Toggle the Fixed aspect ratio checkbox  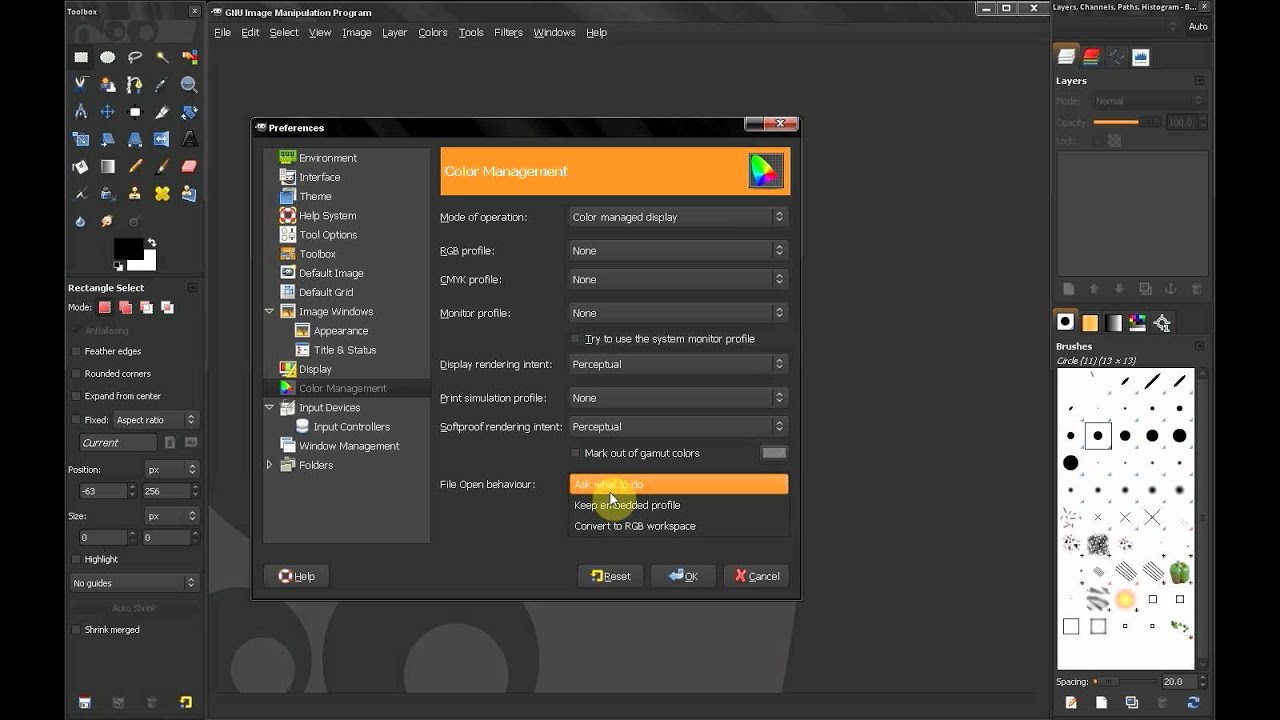pyautogui.click(x=76, y=420)
